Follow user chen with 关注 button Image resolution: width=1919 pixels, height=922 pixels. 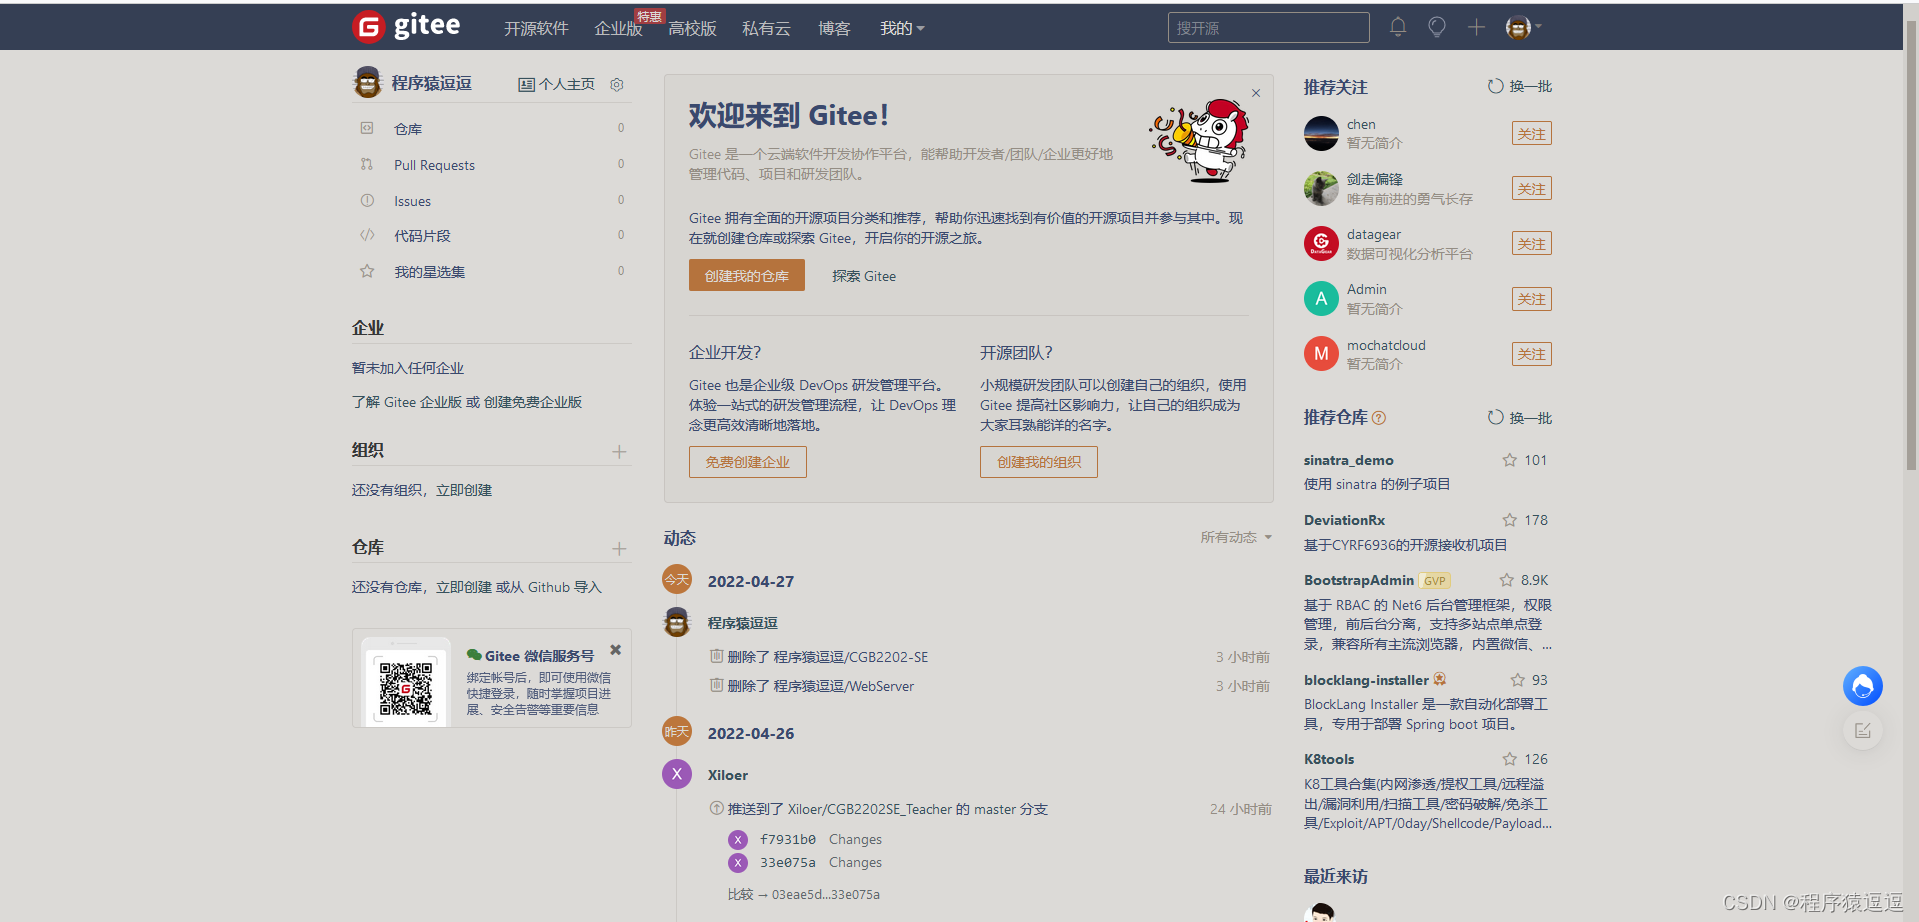click(1531, 134)
